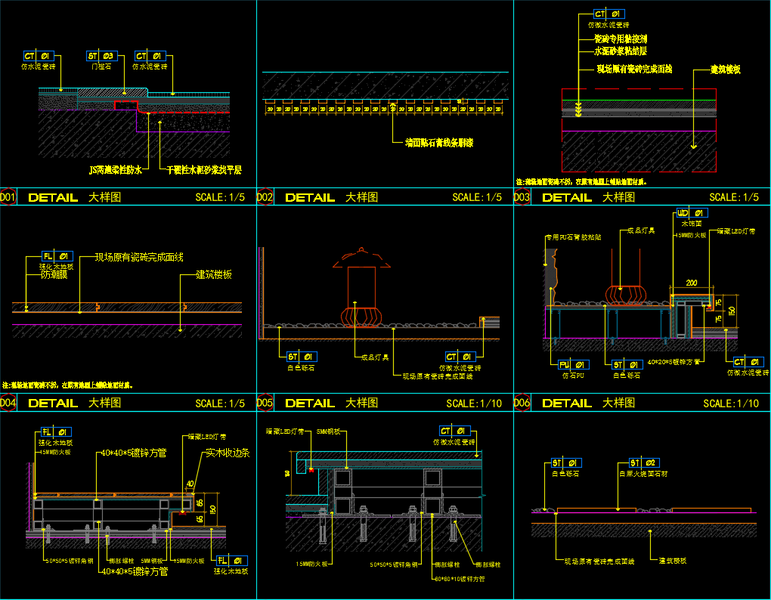This screenshot has width=771, height=600.
Task: Click the "成品灯具" label in detail D05
Action: [x=375, y=358]
